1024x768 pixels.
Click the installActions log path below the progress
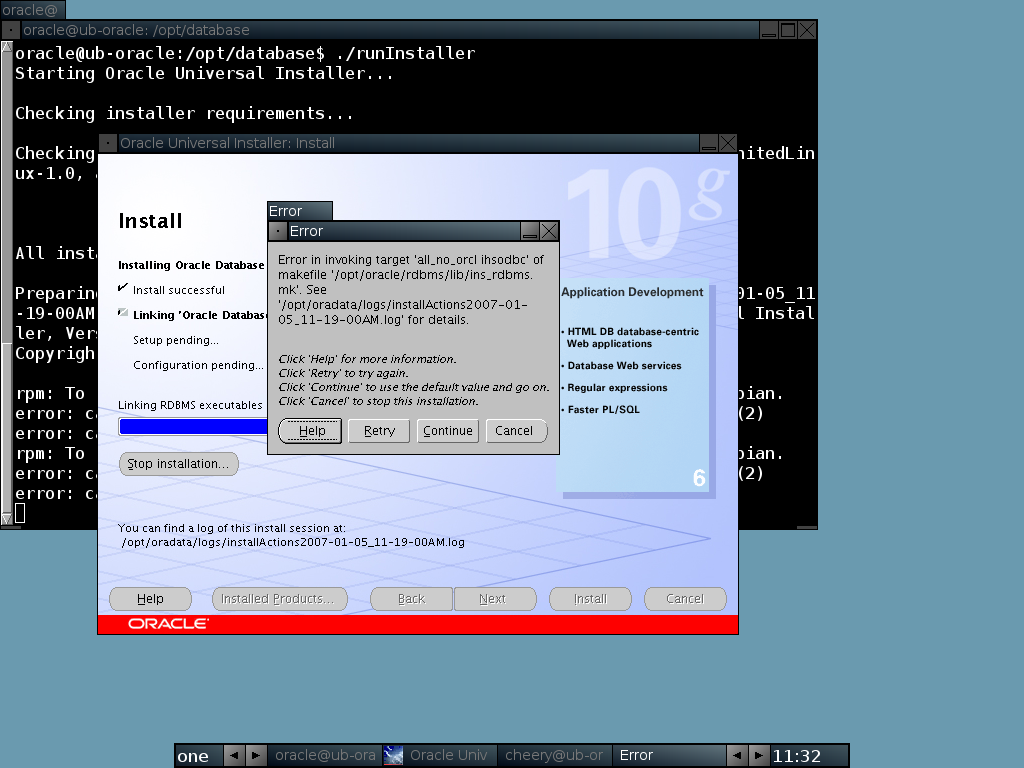tap(293, 542)
